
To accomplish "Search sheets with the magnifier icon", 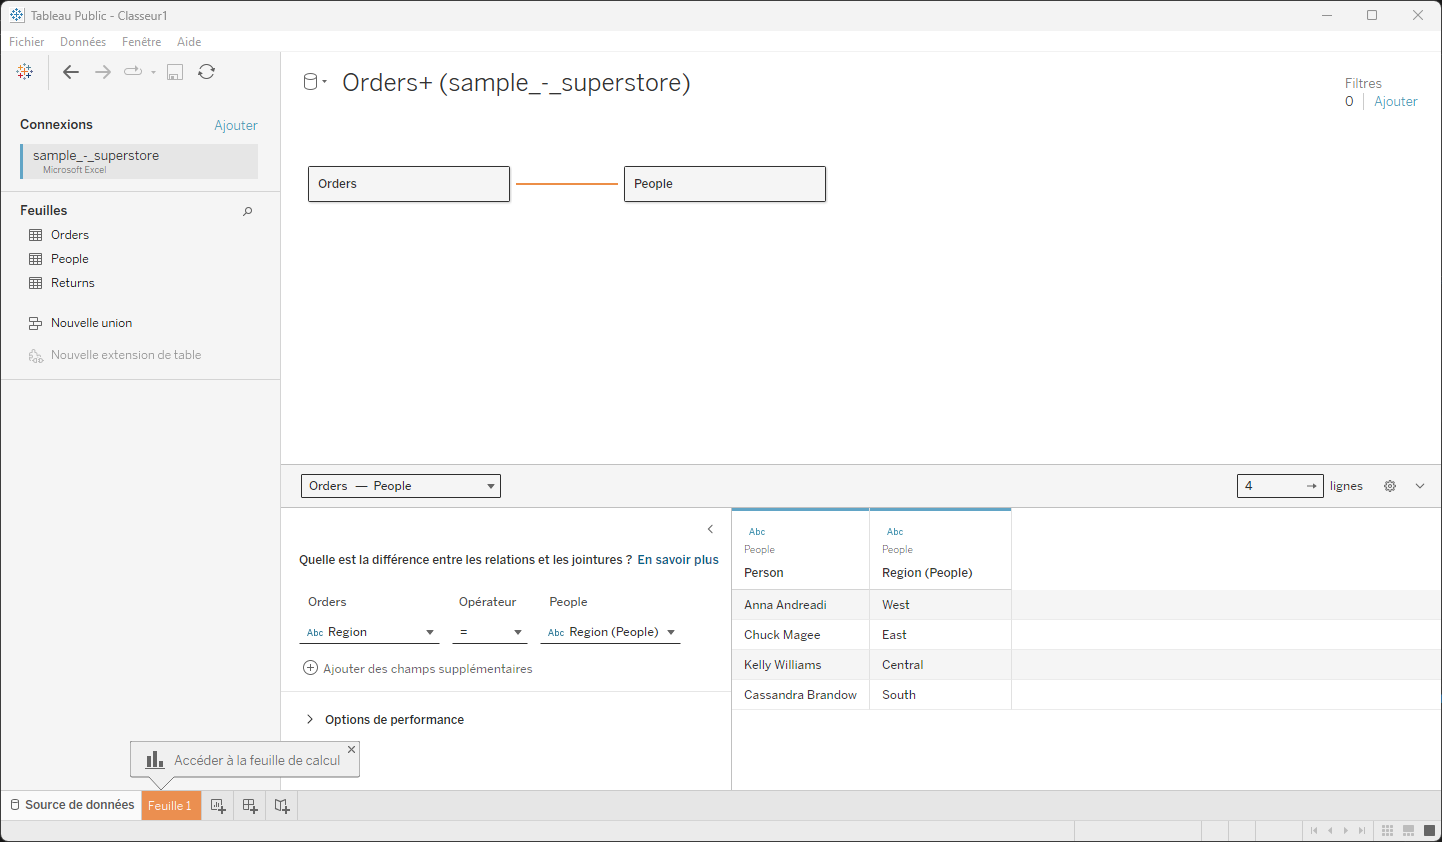I will pos(248,211).
